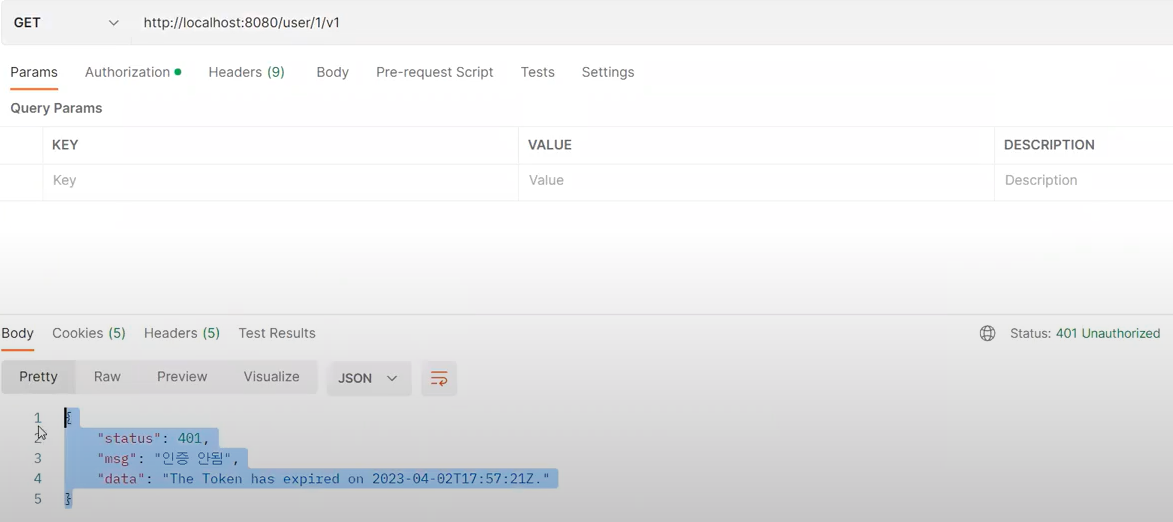Select the Pretty response view

(x=38, y=377)
